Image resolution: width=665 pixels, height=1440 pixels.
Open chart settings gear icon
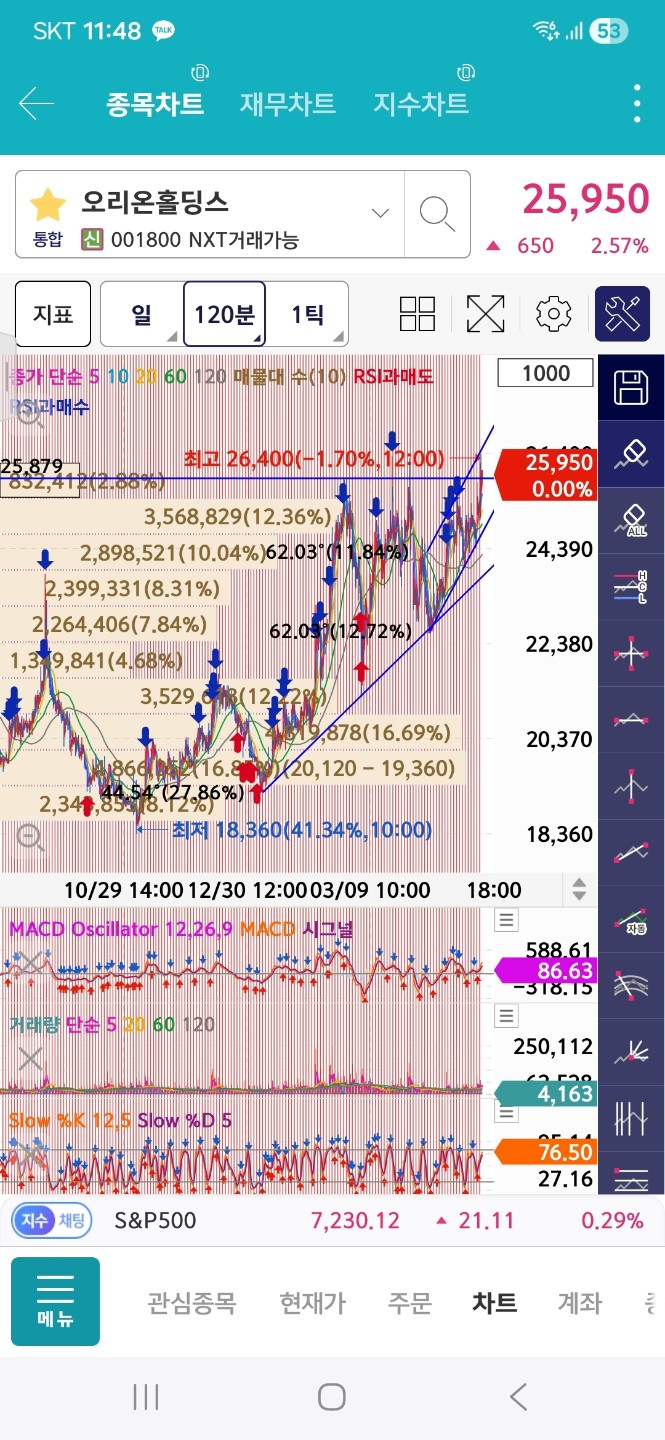click(x=553, y=314)
